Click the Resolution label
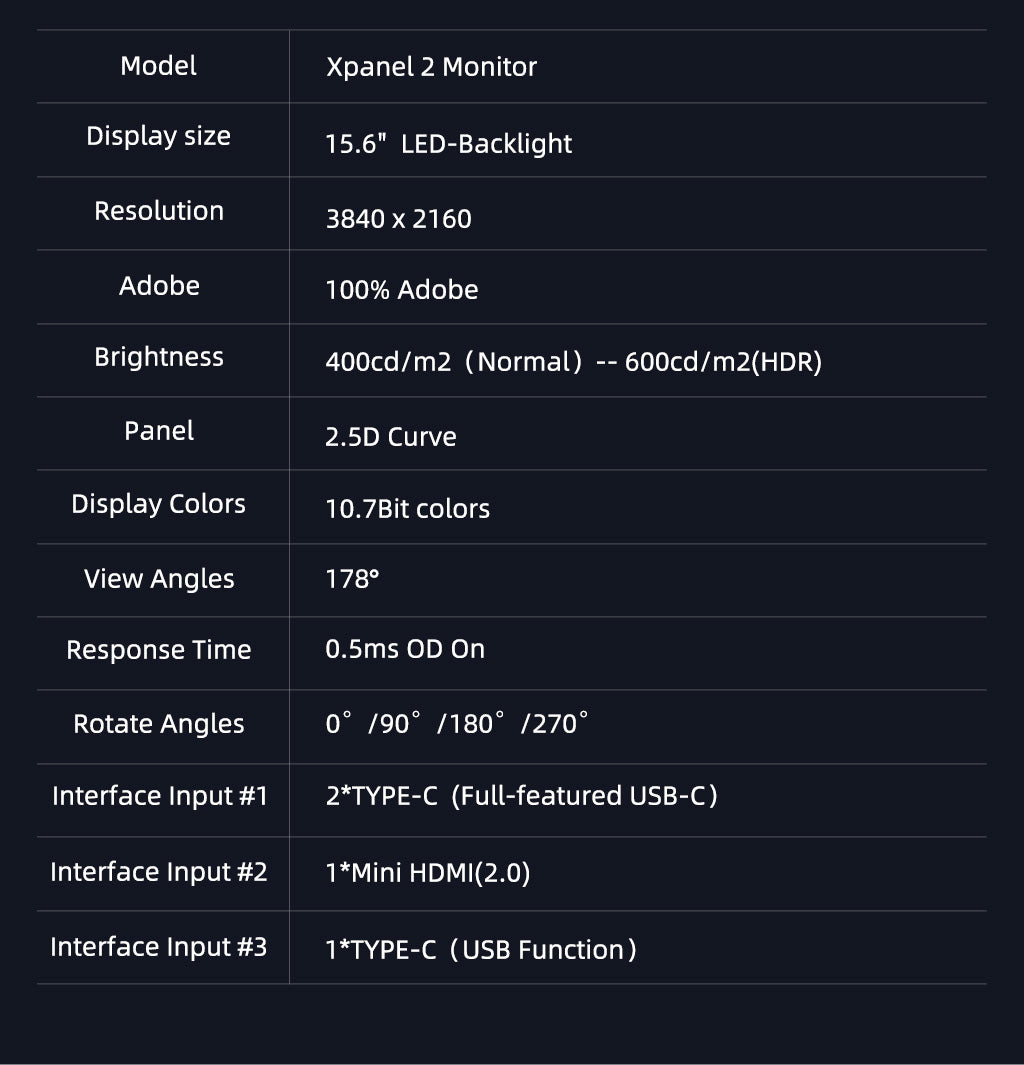 [x=159, y=211]
